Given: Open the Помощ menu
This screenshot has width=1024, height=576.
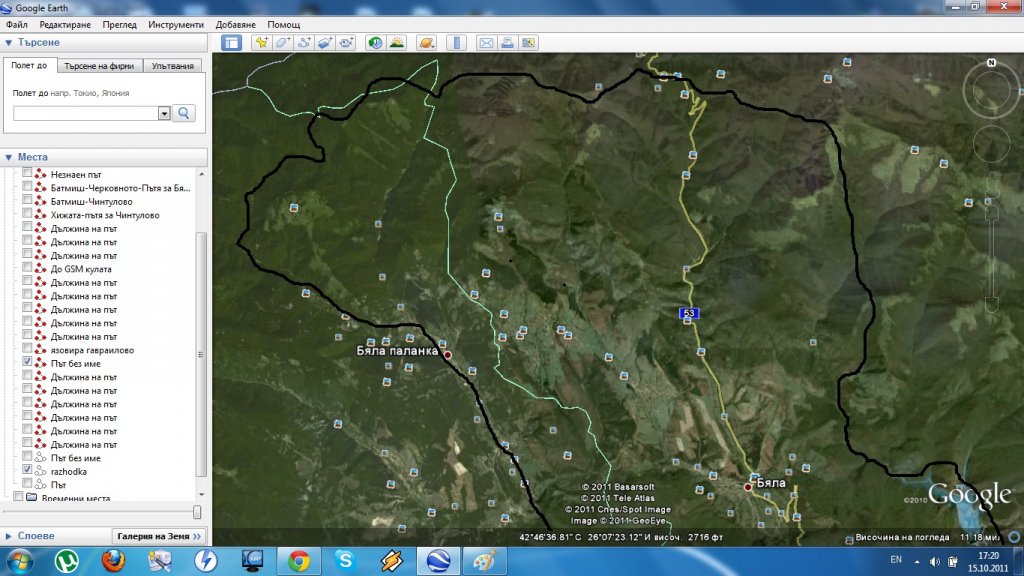Looking at the screenshot, I should 283,25.
